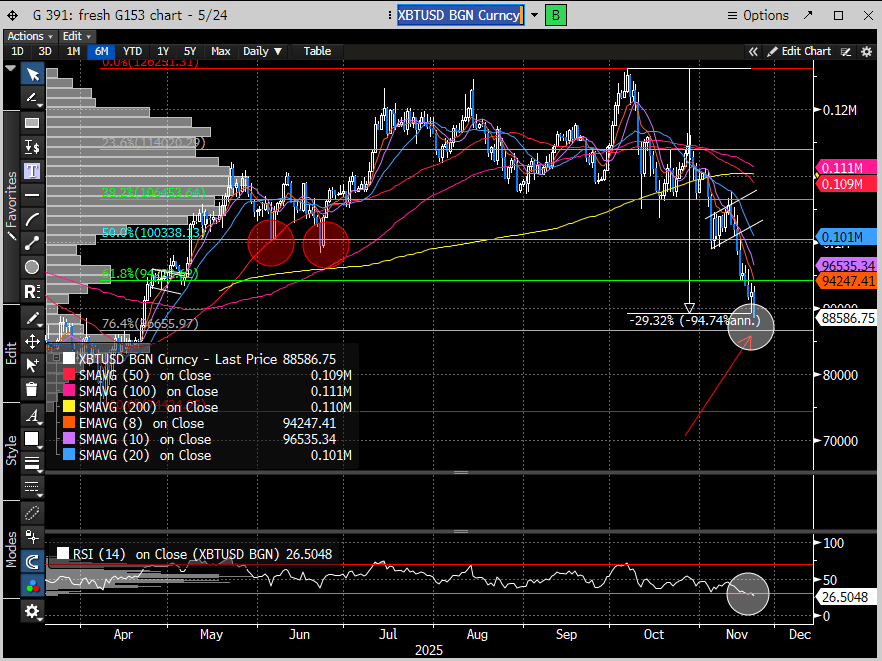Select the 3D range tab

pos(44,51)
